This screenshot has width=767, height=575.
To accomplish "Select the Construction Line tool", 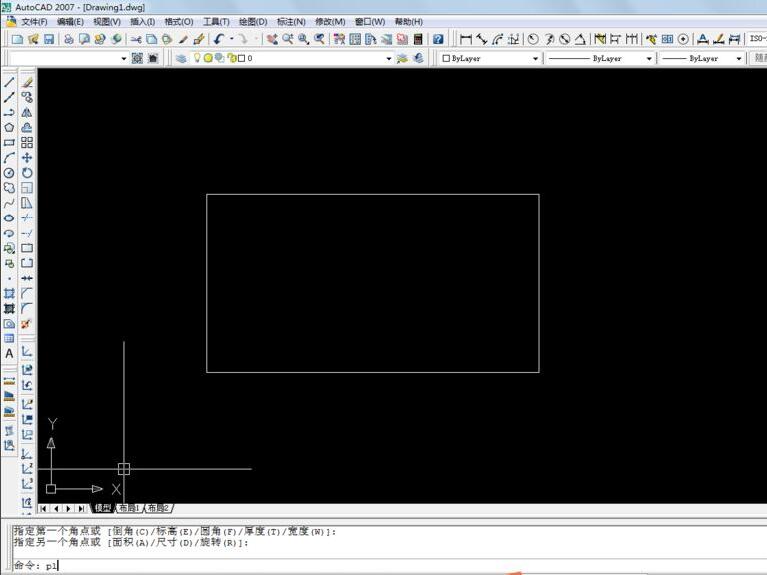I will pos(9,97).
